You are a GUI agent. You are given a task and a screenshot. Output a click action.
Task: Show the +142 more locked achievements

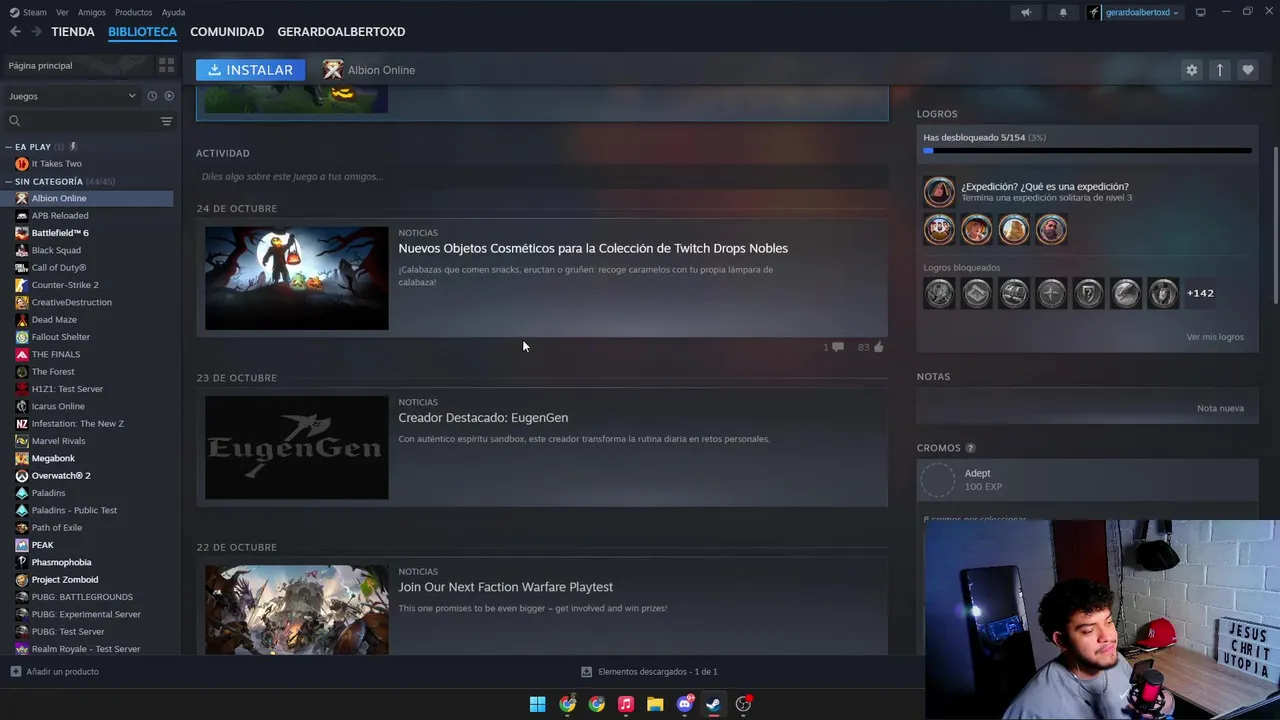(1200, 293)
